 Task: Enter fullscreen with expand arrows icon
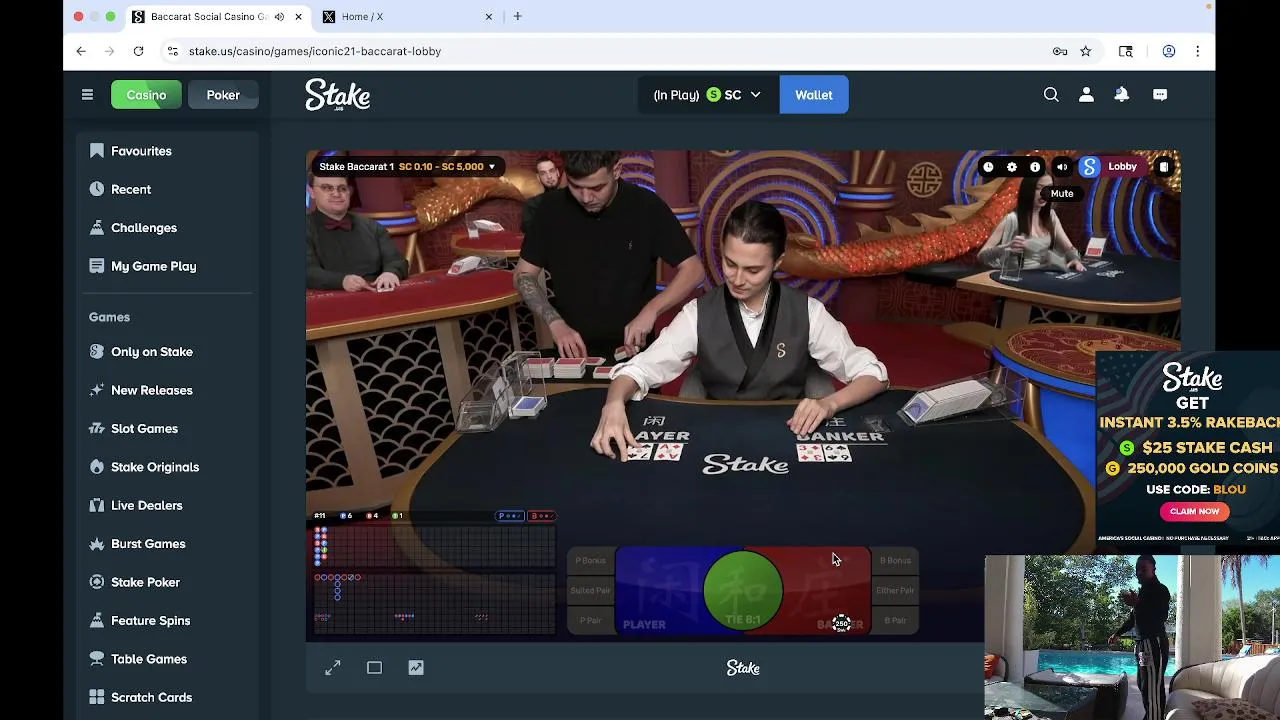[x=333, y=668]
